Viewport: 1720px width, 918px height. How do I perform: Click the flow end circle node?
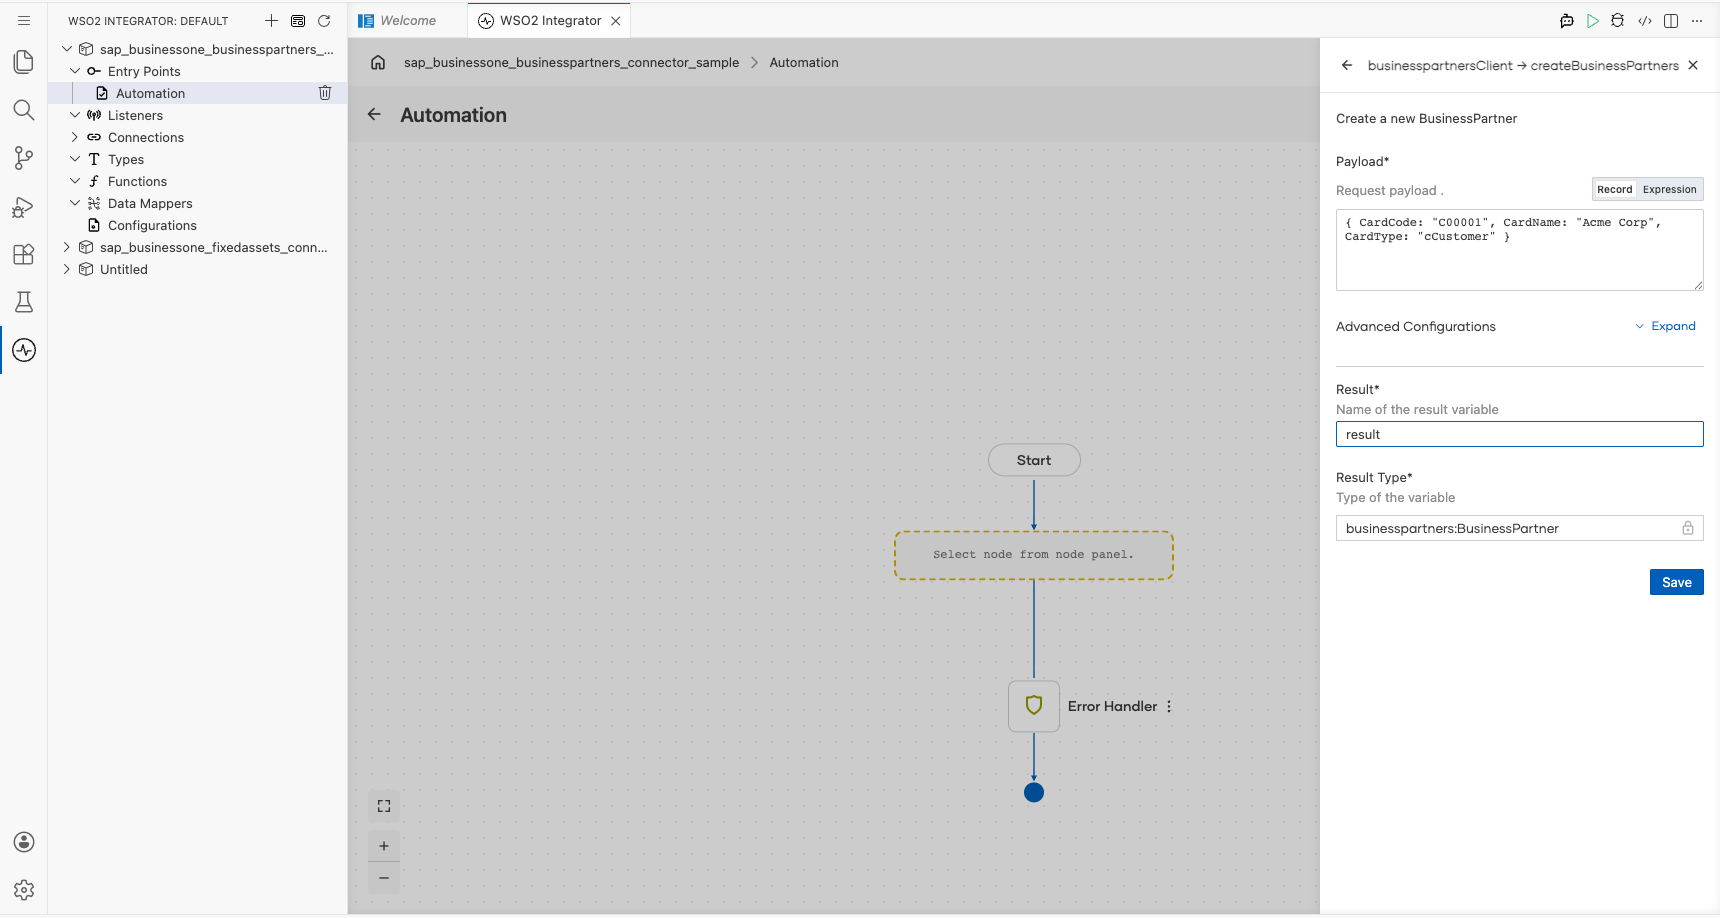1034,792
